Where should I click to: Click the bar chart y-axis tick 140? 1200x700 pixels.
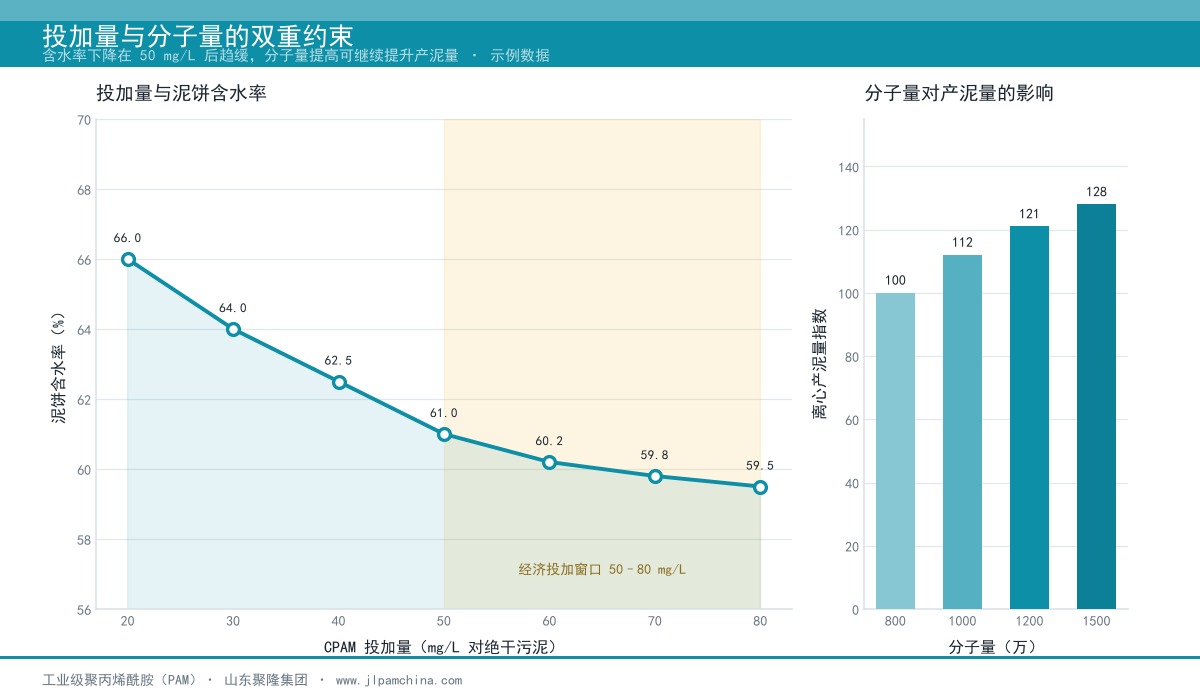(849, 167)
